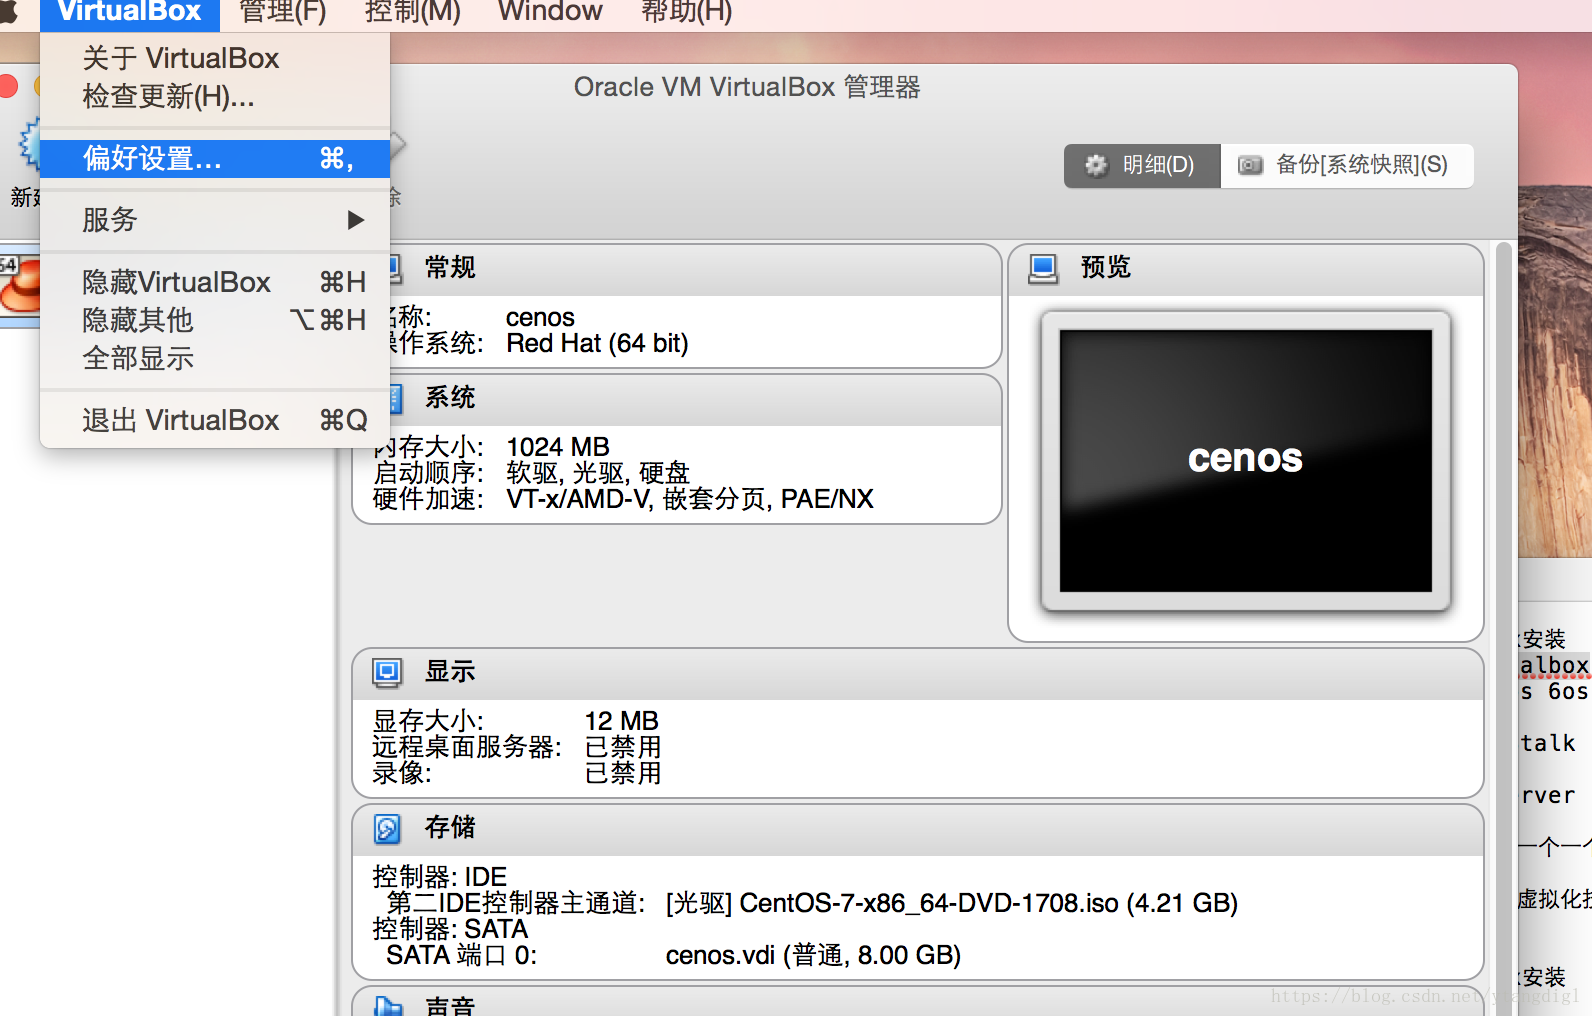Click the 预览 monitor icon
Viewport: 1592px width, 1016px height.
coord(1043,268)
